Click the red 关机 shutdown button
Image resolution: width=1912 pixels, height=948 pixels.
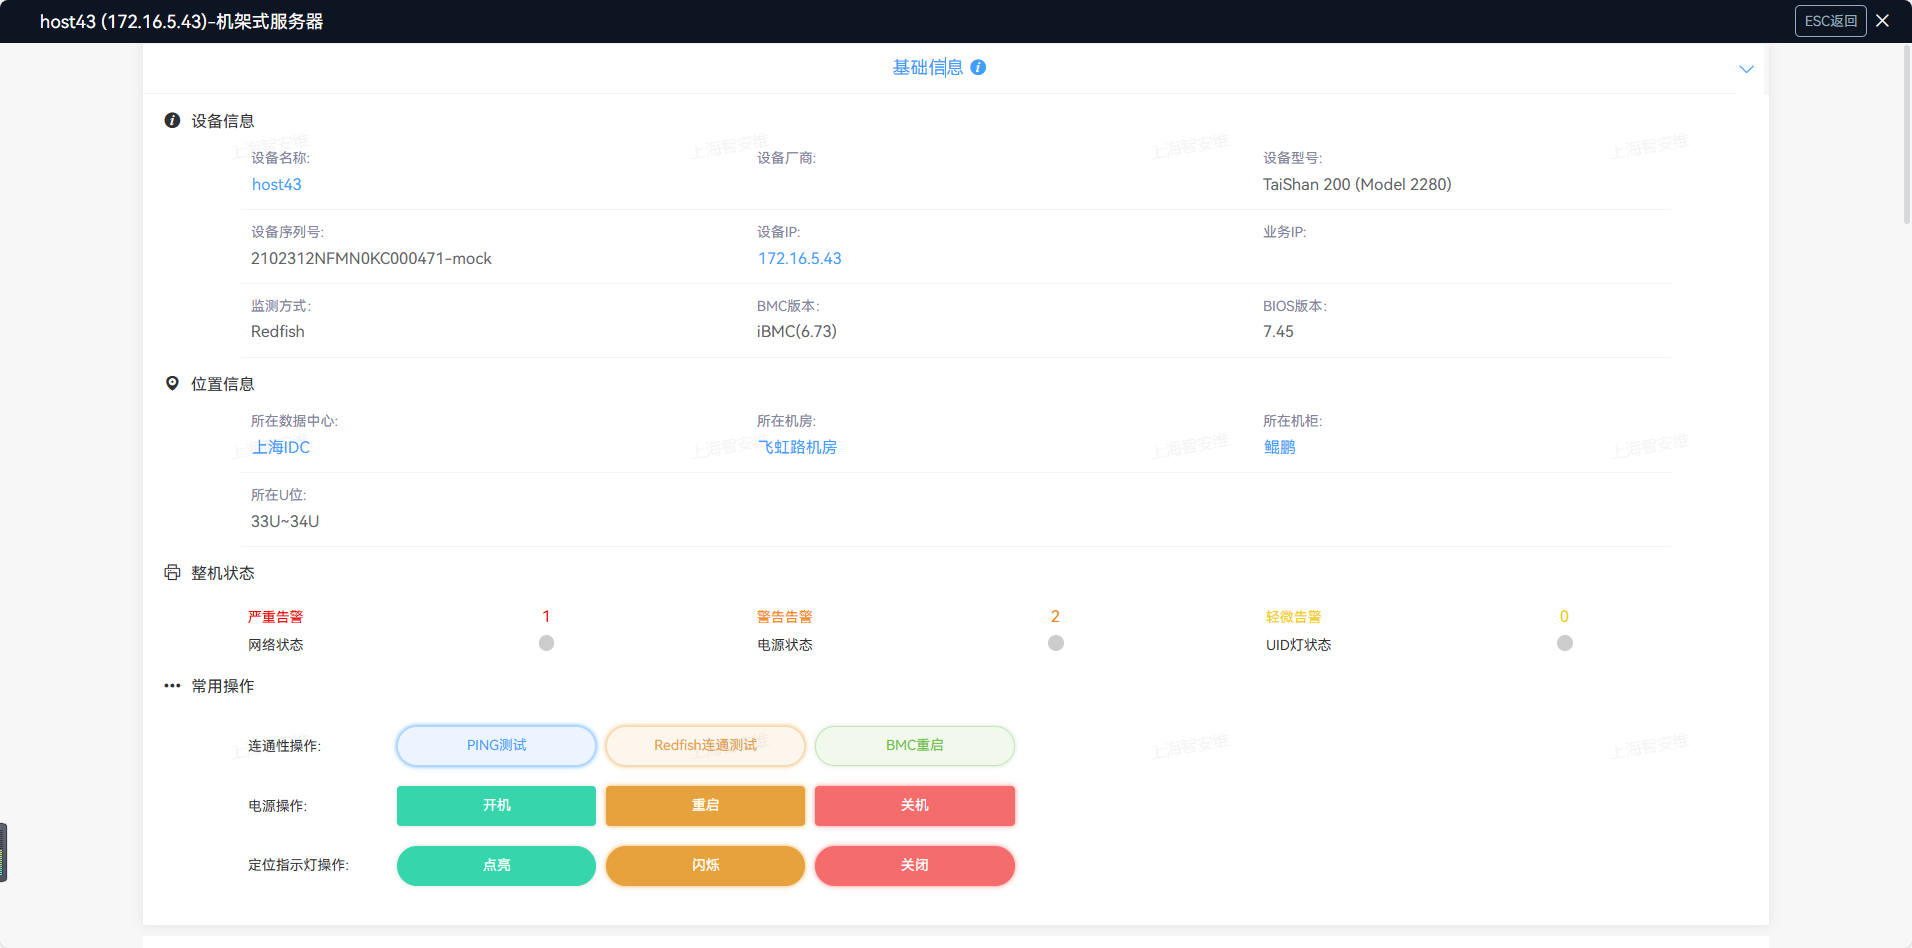point(914,806)
